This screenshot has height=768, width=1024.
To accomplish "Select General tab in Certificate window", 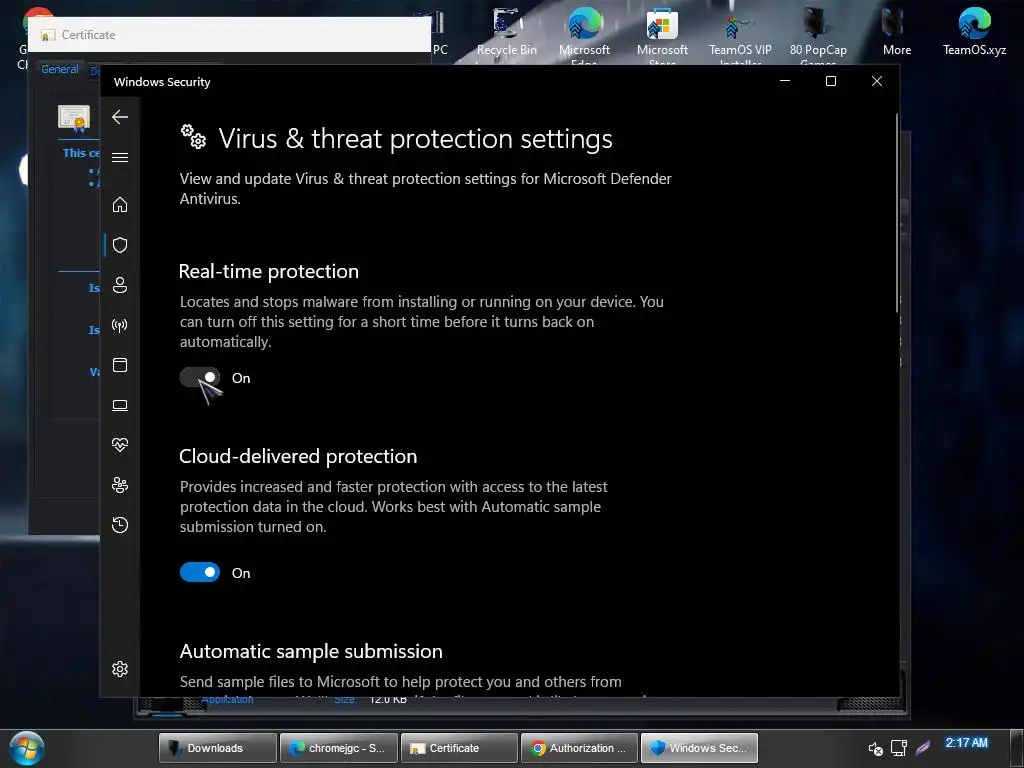I will click(x=59, y=69).
